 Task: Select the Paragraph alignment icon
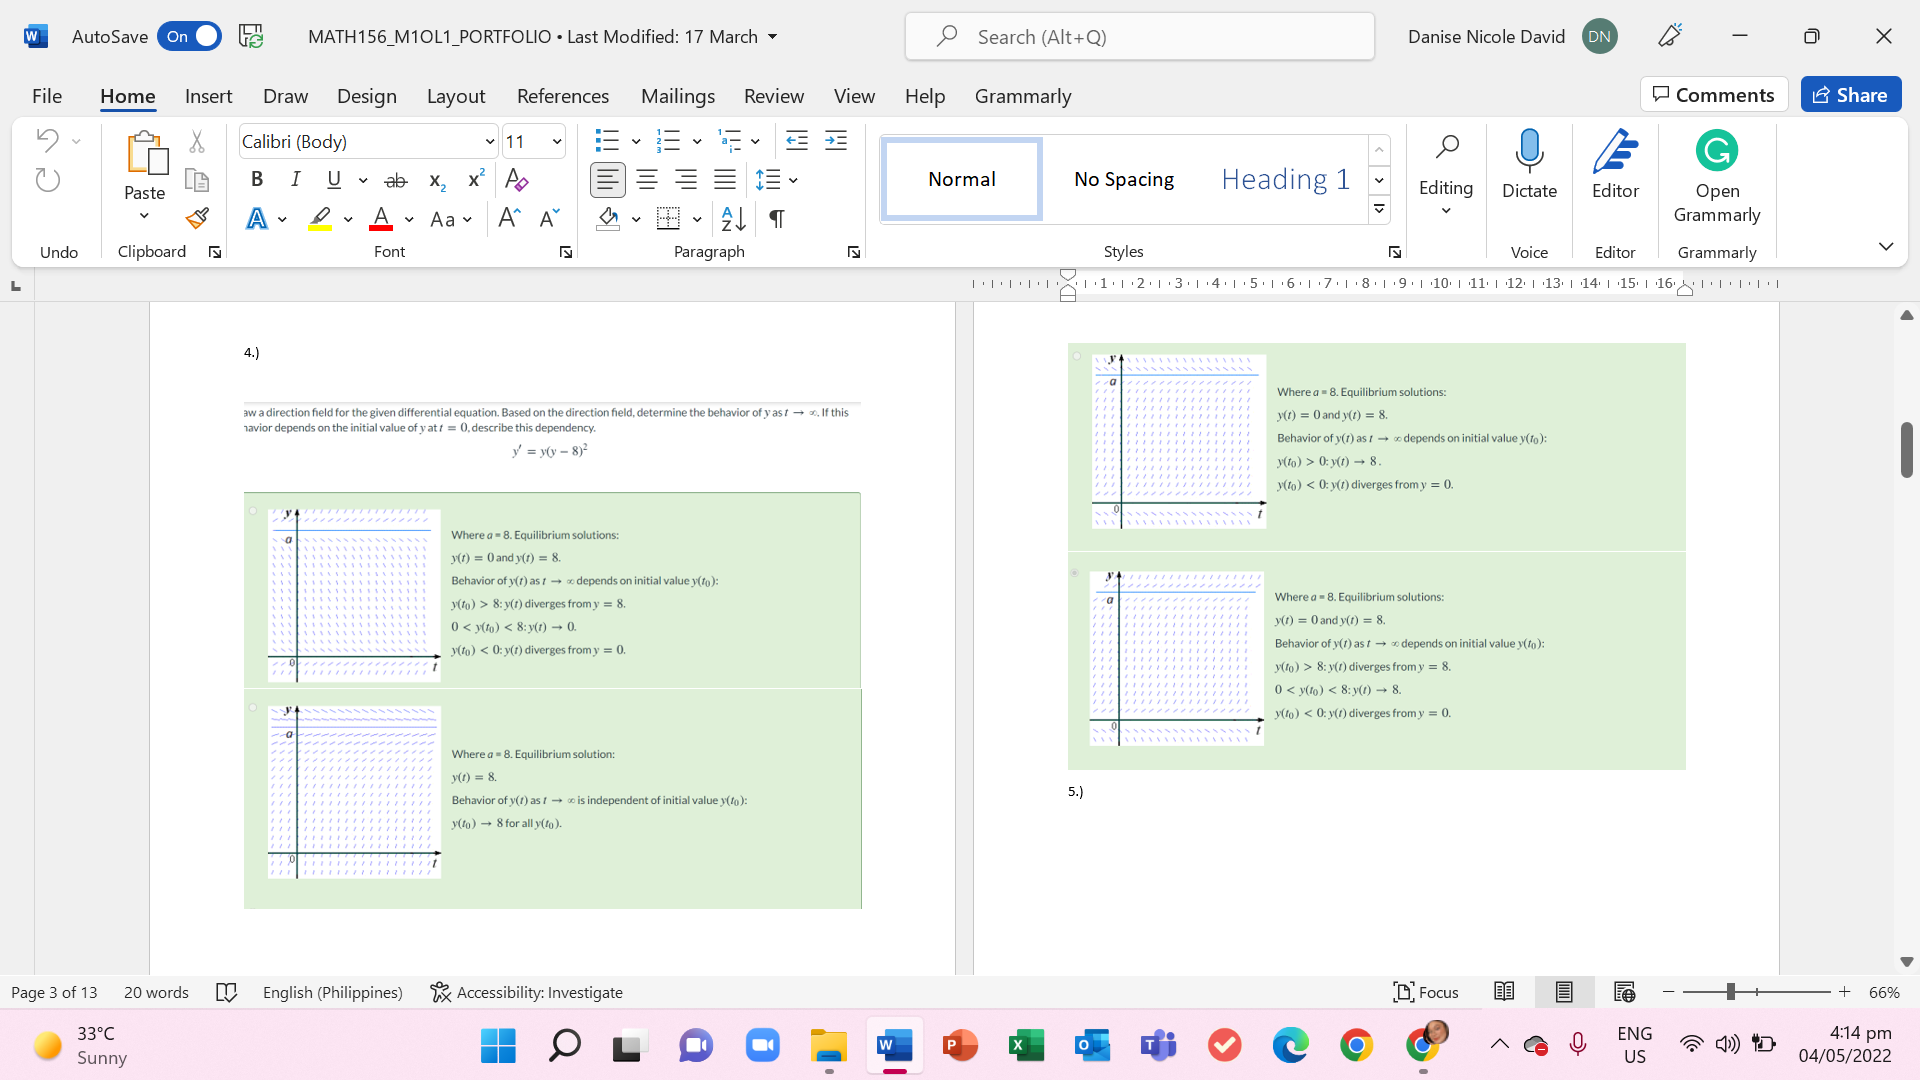click(x=607, y=179)
